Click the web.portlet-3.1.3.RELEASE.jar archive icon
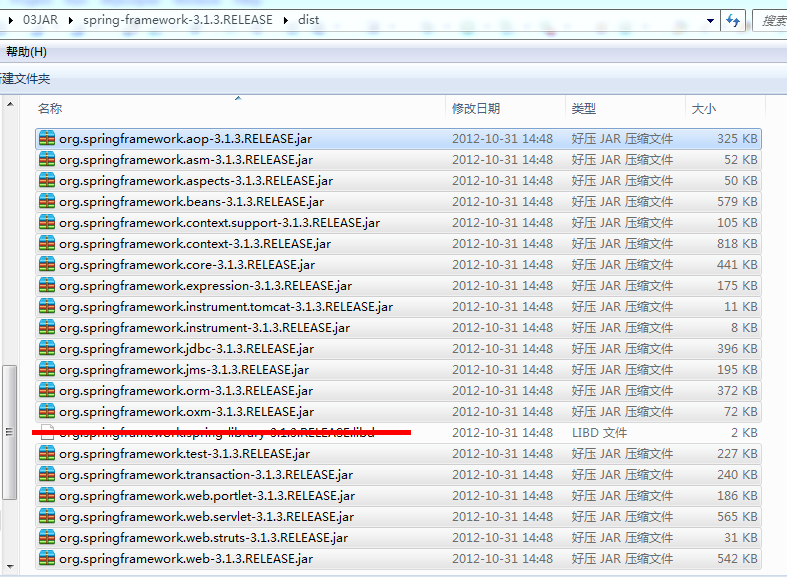 click(47, 496)
